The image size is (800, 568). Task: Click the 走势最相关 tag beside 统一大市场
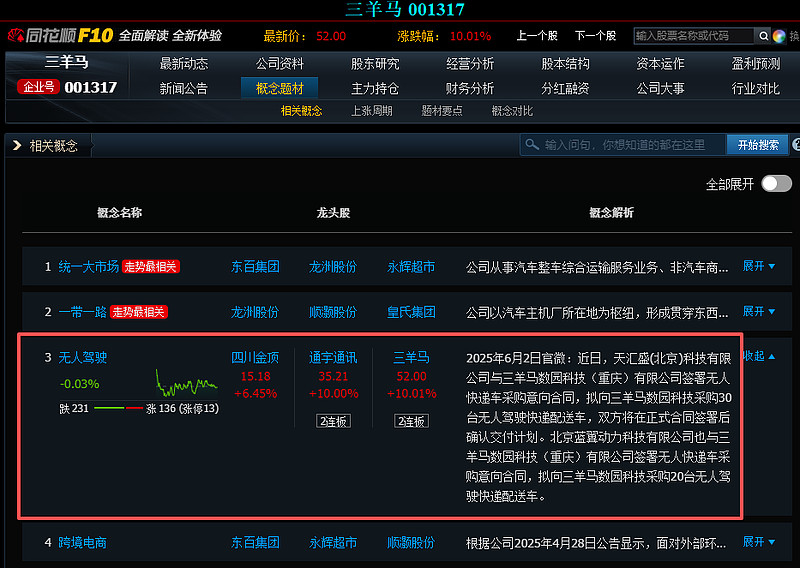click(151, 266)
